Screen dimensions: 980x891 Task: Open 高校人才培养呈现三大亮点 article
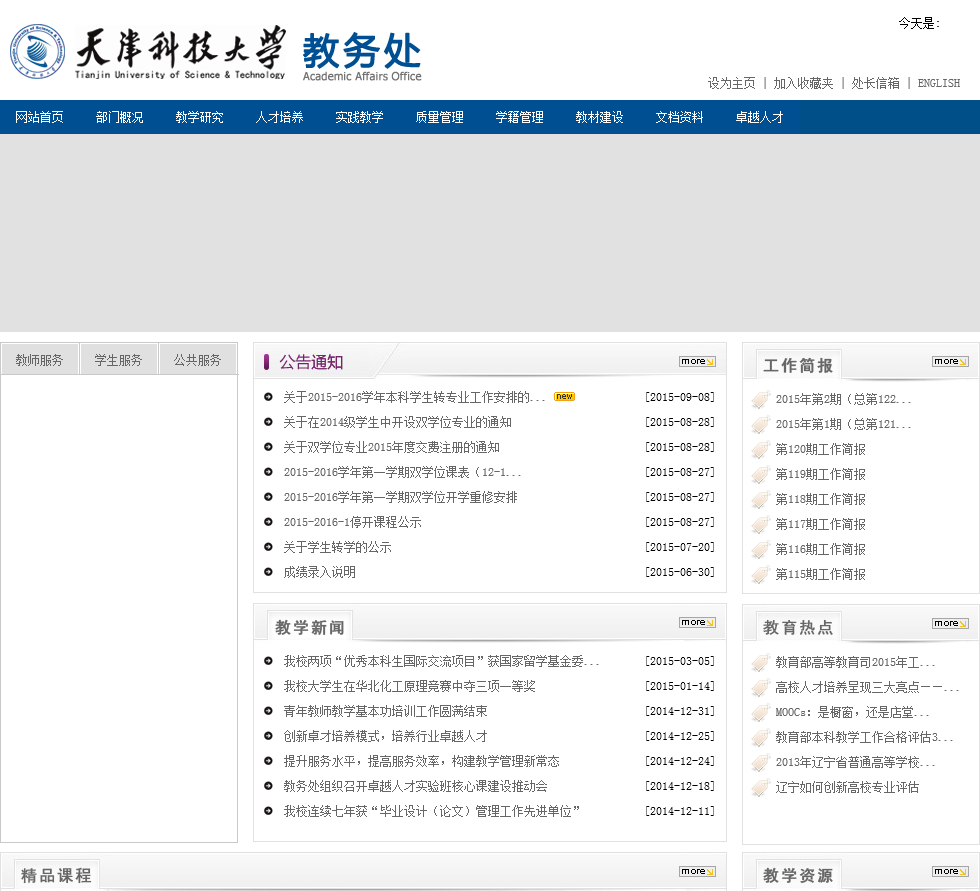[x=867, y=687]
